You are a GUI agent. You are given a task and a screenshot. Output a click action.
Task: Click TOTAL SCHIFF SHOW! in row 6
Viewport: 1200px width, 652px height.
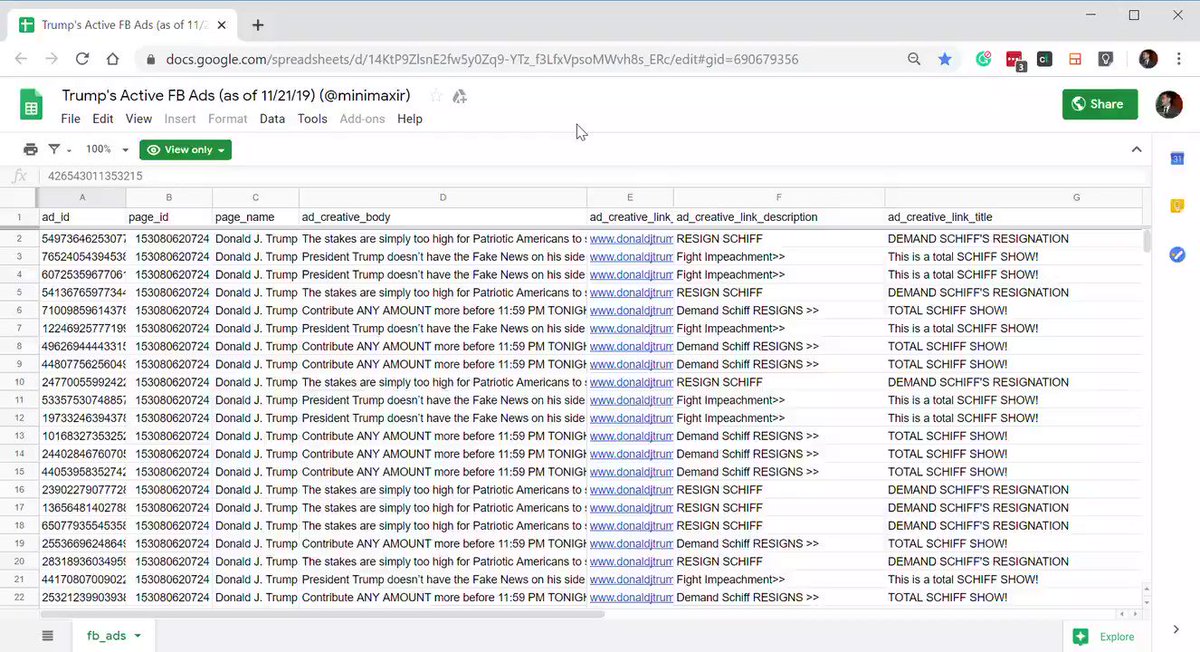tap(947, 311)
